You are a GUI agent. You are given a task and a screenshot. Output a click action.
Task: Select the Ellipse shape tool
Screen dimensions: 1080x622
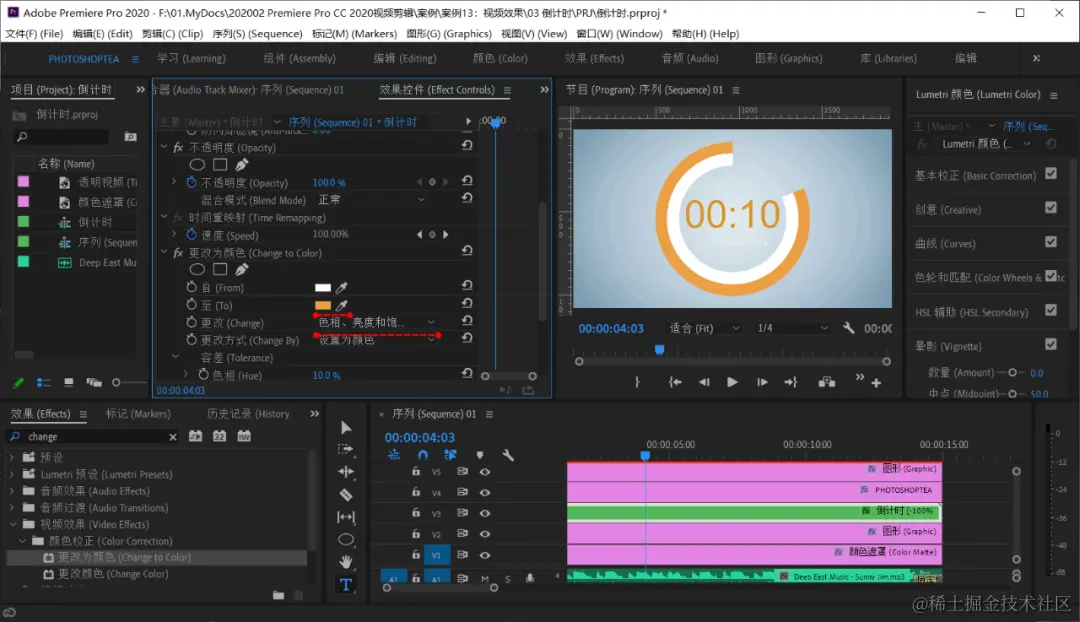pyautogui.click(x=346, y=539)
